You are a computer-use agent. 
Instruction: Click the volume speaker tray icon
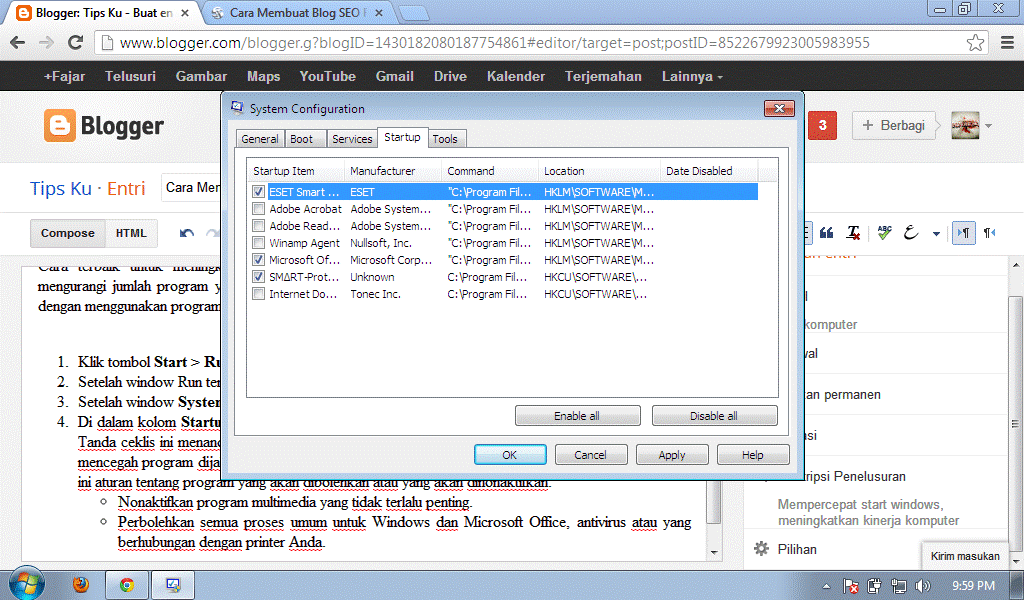922,586
